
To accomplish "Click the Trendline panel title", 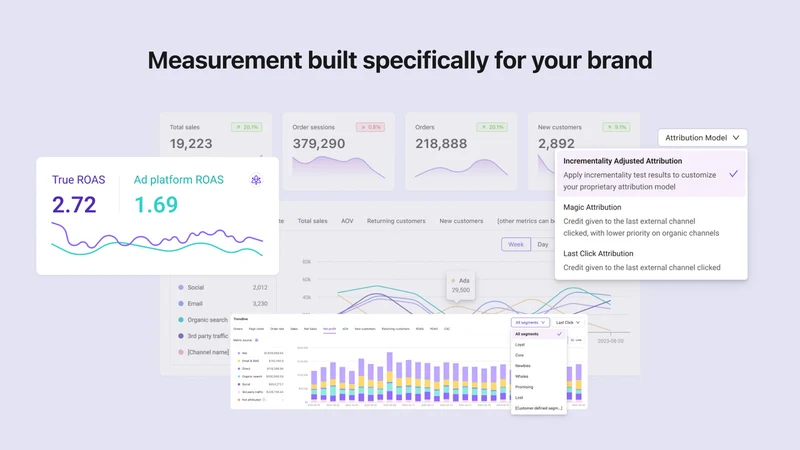I will pos(240,319).
